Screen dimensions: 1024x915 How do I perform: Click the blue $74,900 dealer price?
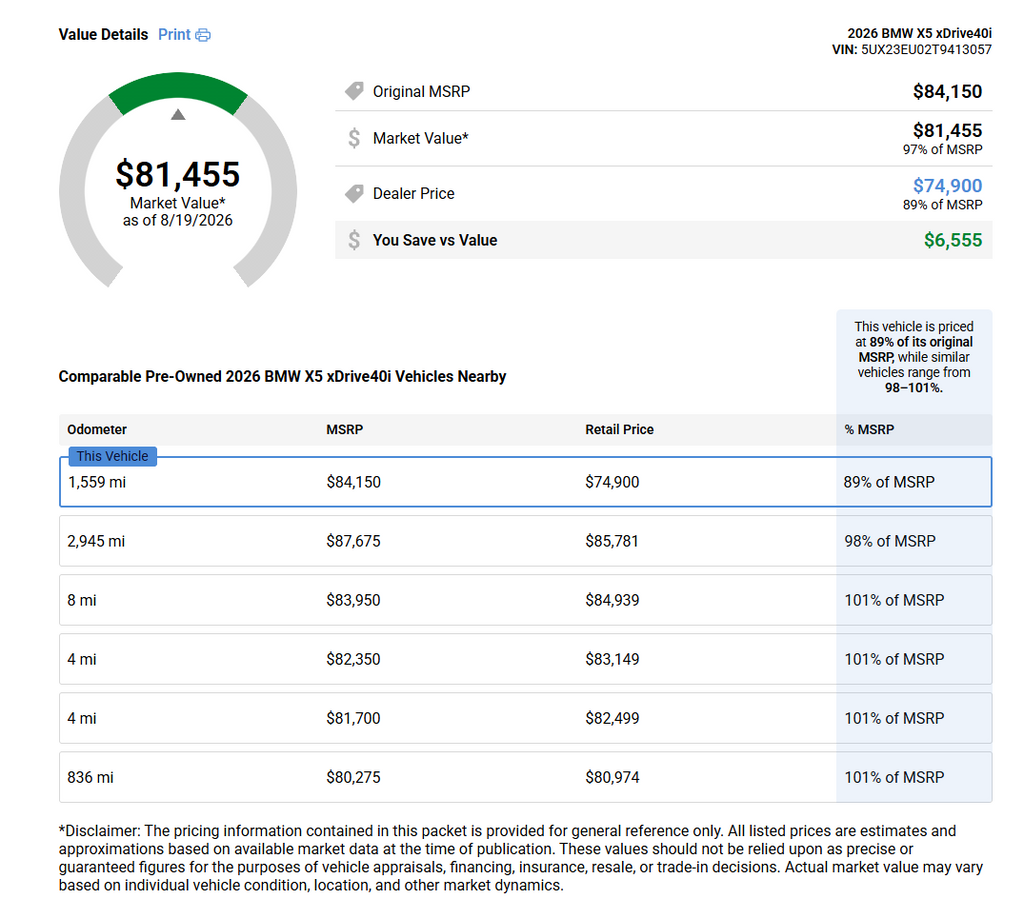tap(947, 186)
